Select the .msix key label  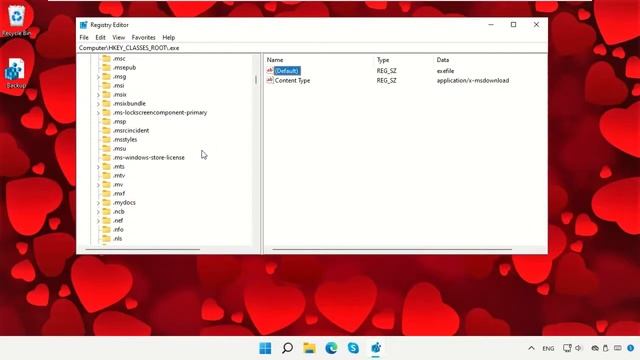pyautogui.click(x=120, y=95)
